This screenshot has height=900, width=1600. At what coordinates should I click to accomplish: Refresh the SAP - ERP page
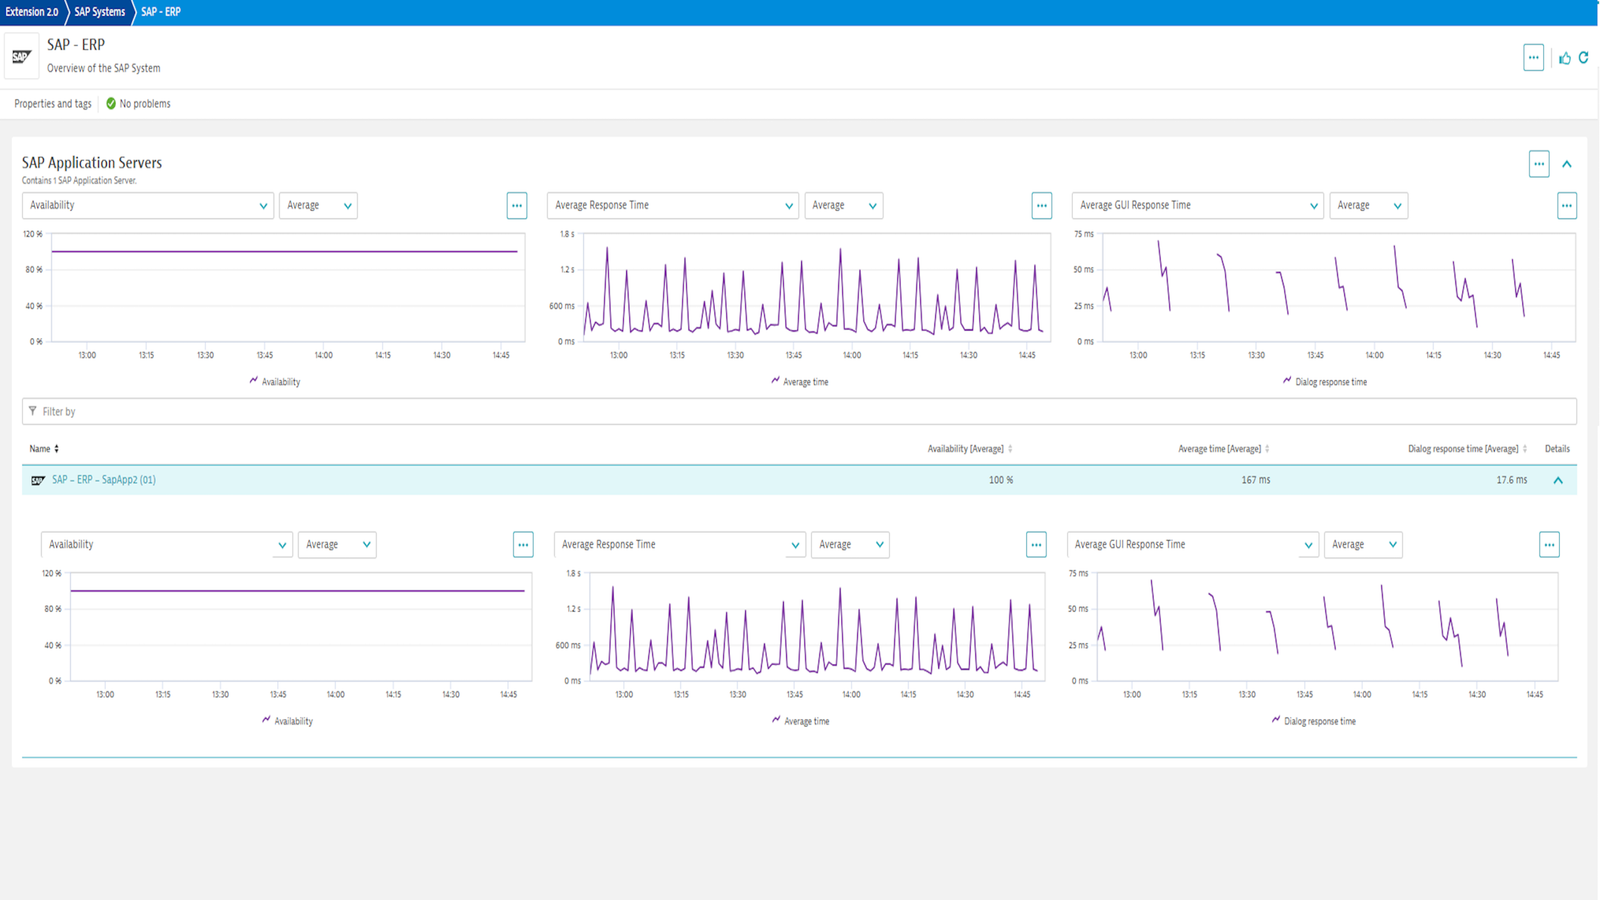click(x=1584, y=58)
